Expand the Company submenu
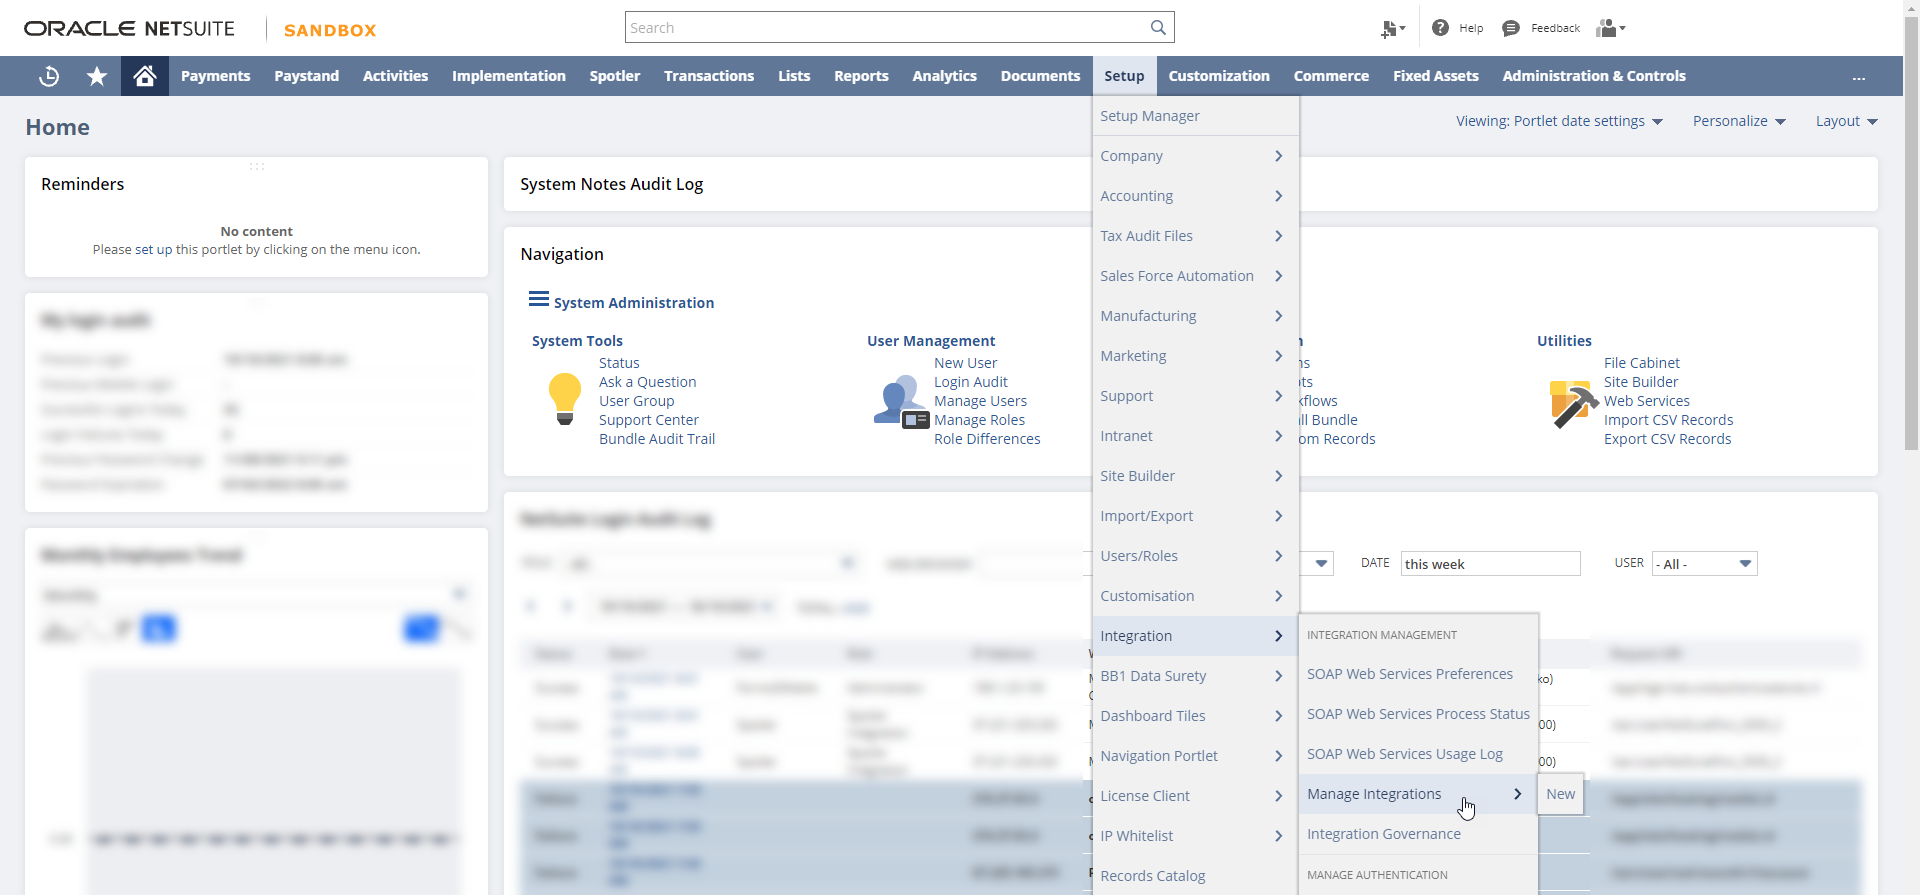This screenshot has height=895, width=1920. (1195, 156)
